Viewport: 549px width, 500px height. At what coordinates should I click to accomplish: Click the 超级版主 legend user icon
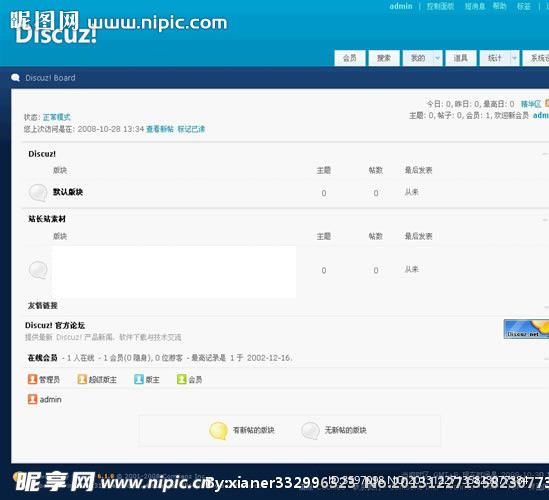(82, 379)
